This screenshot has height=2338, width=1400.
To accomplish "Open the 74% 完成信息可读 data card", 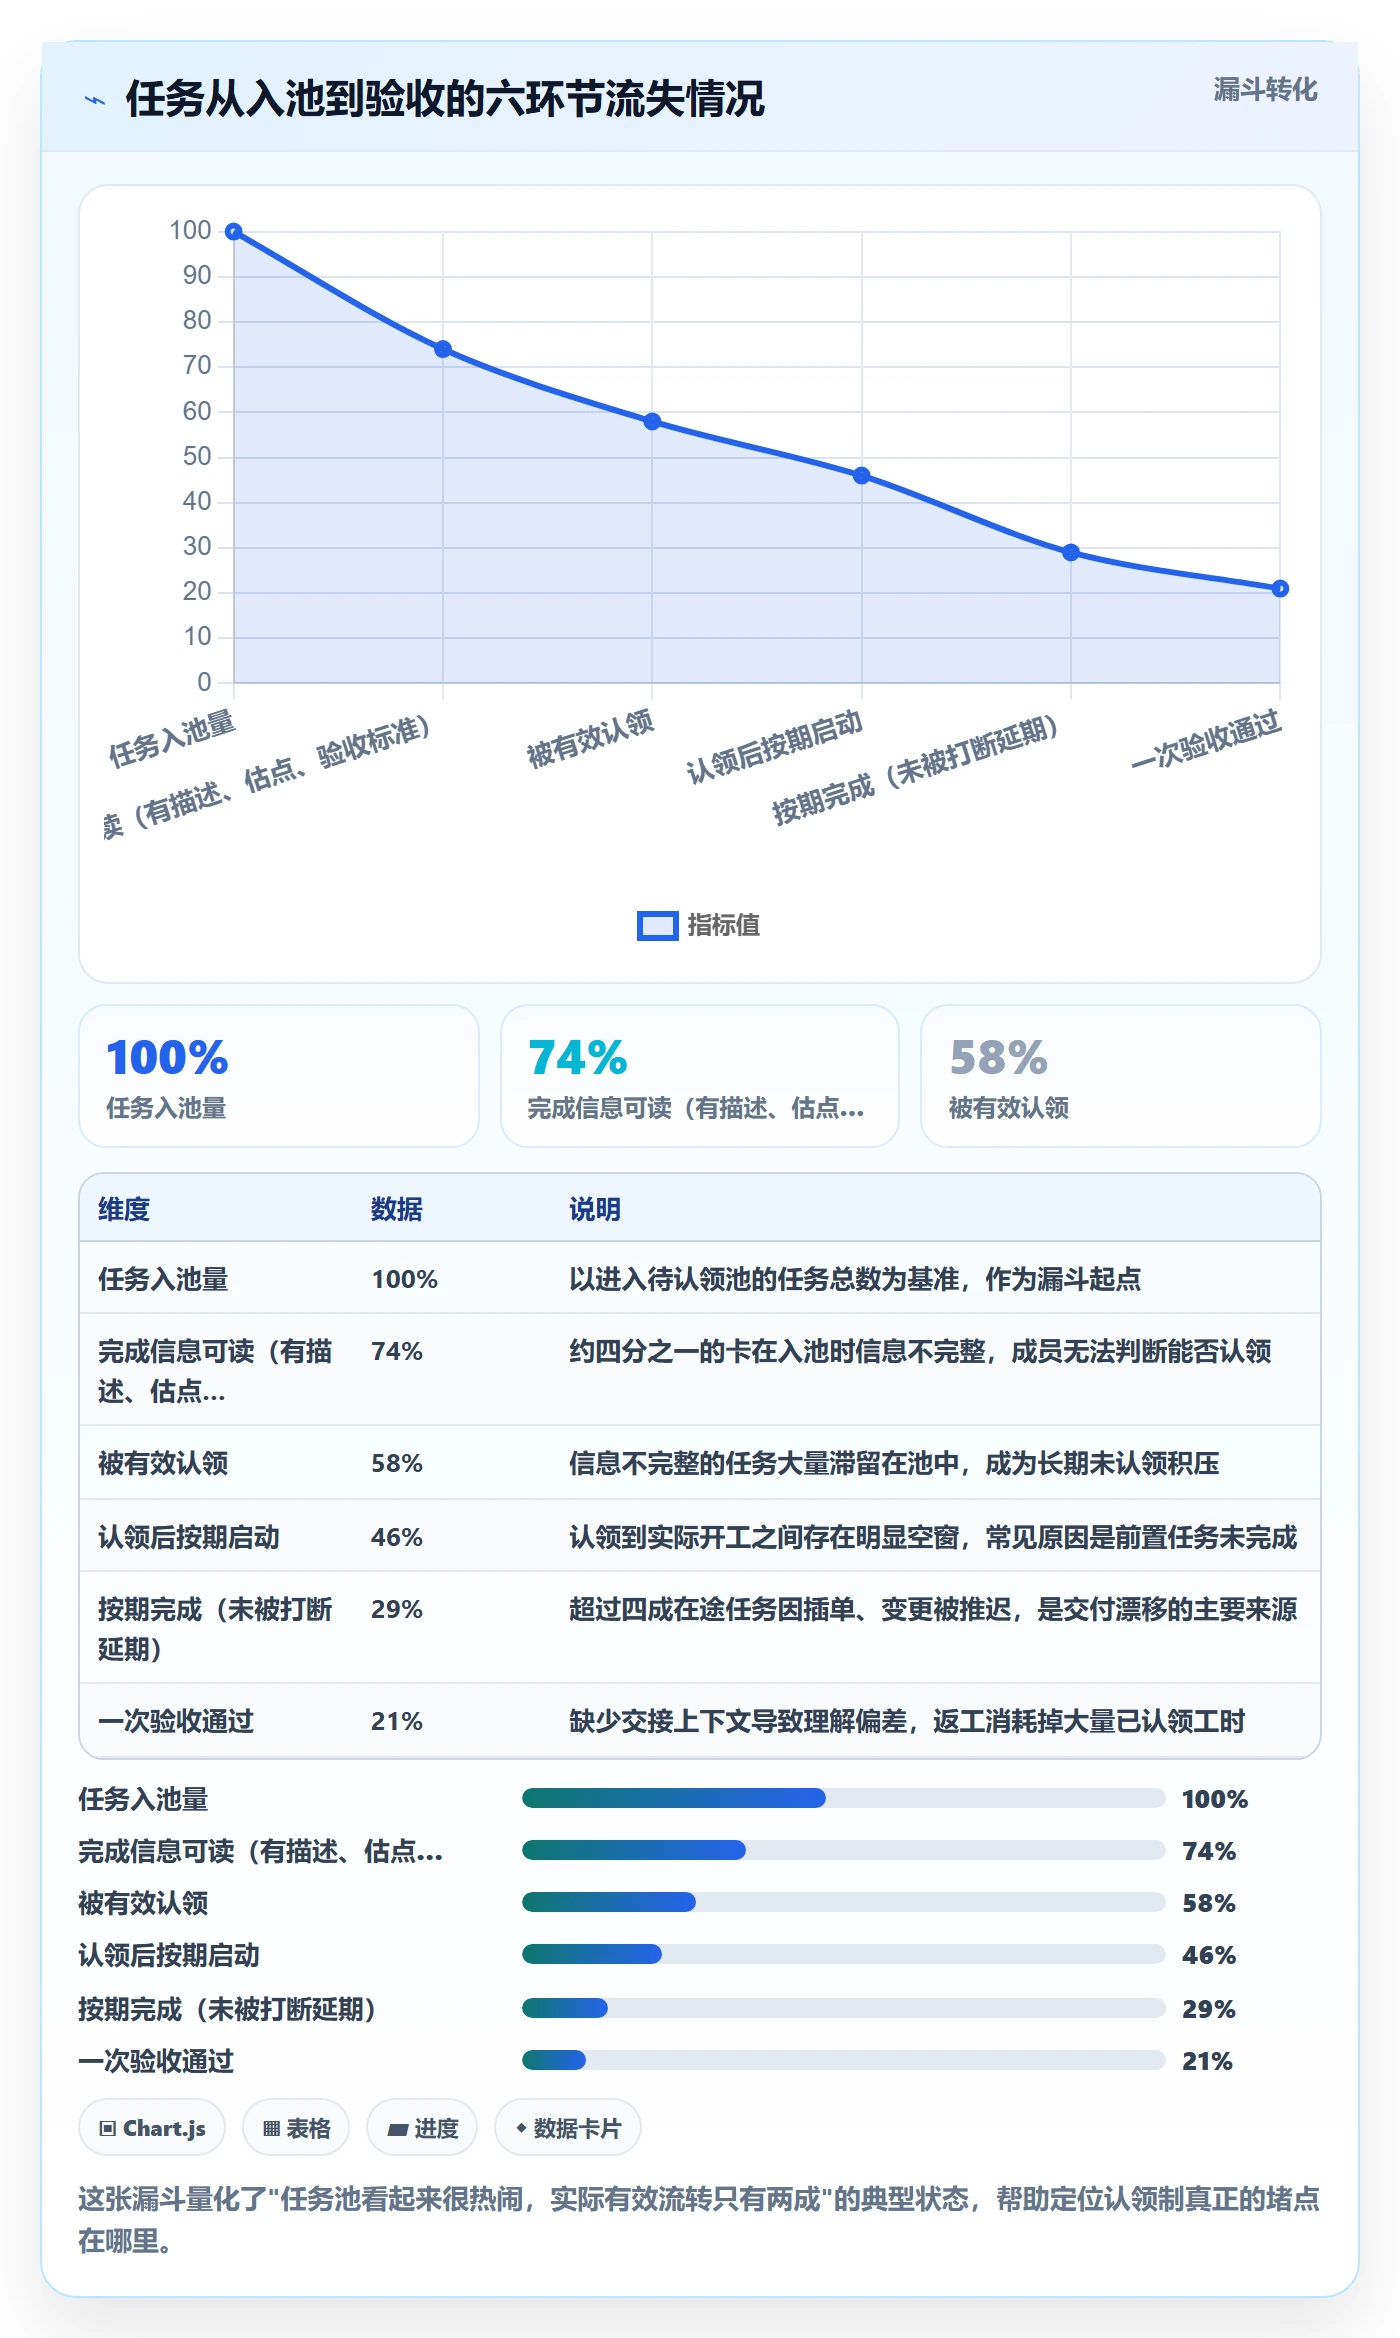I will point(700,1076).
